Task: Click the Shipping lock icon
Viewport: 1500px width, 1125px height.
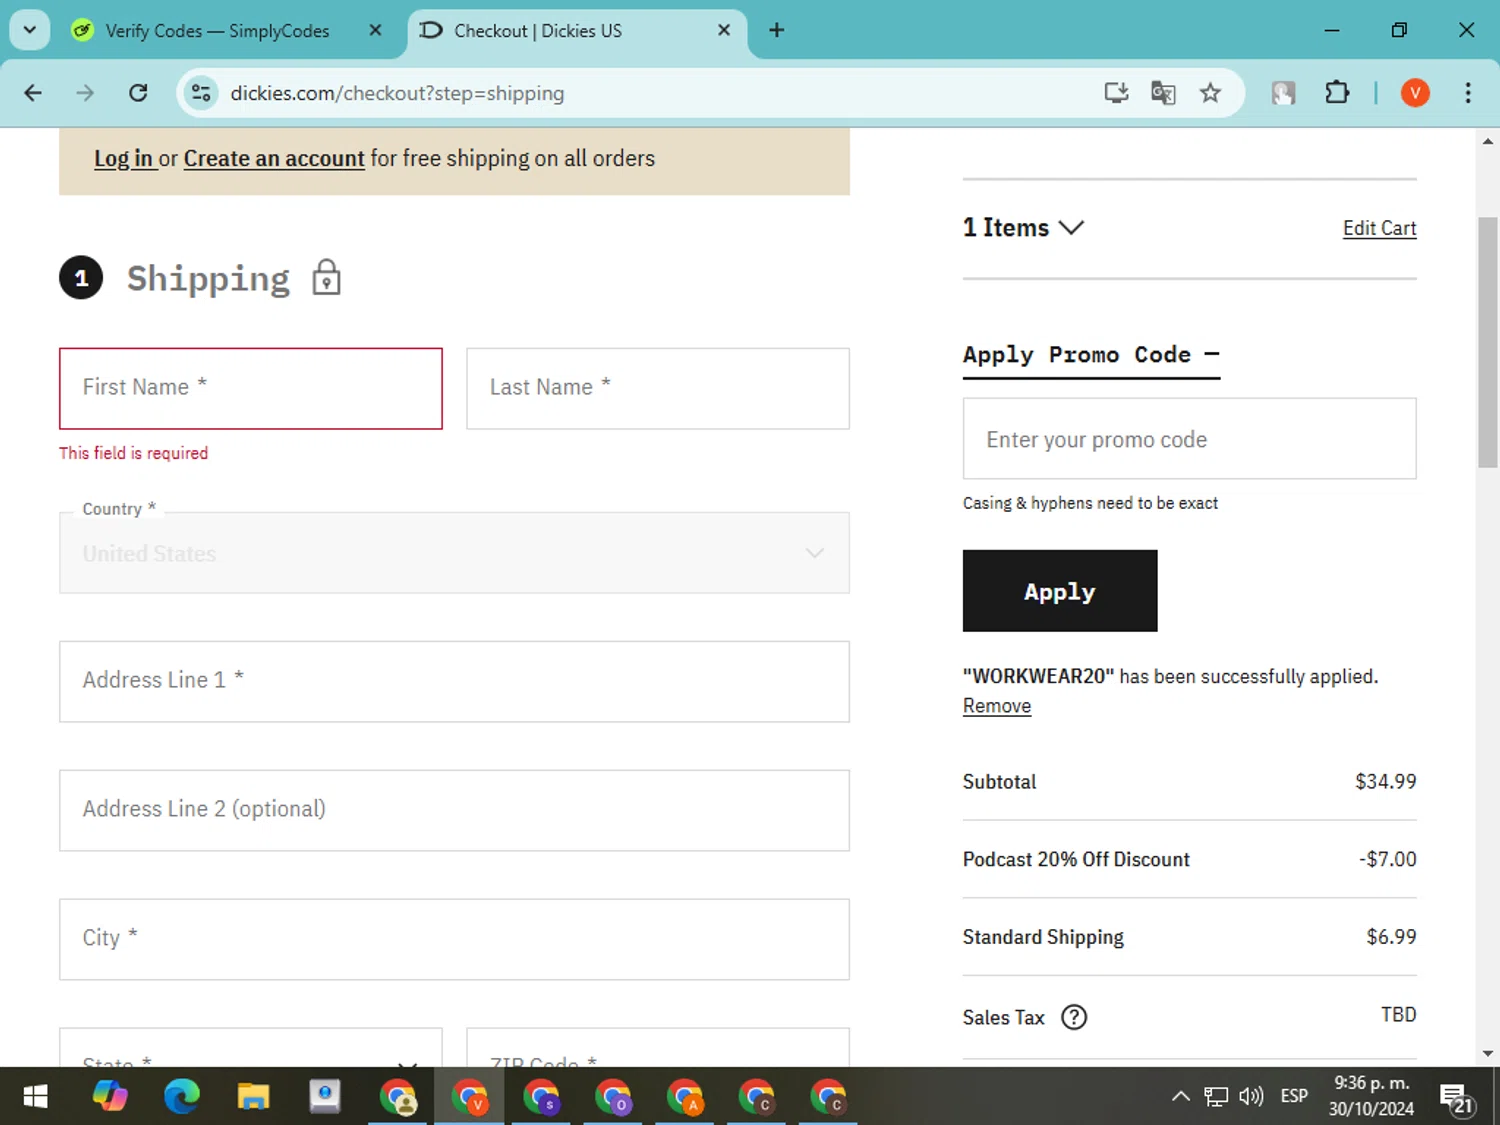Action: point(326,277)
